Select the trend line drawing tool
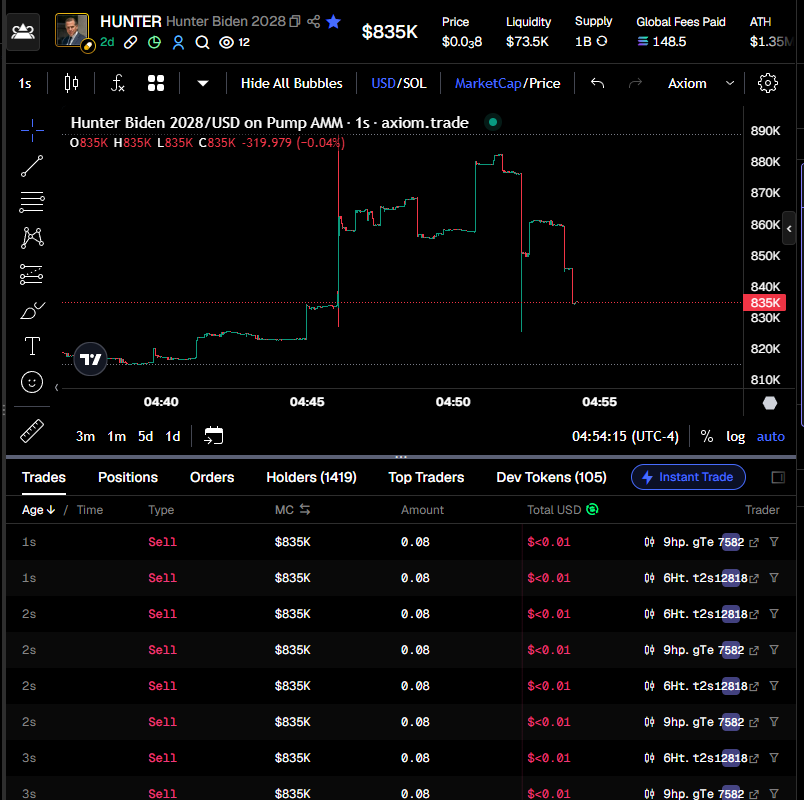This screenshot has height=800, width=804. 32,166
